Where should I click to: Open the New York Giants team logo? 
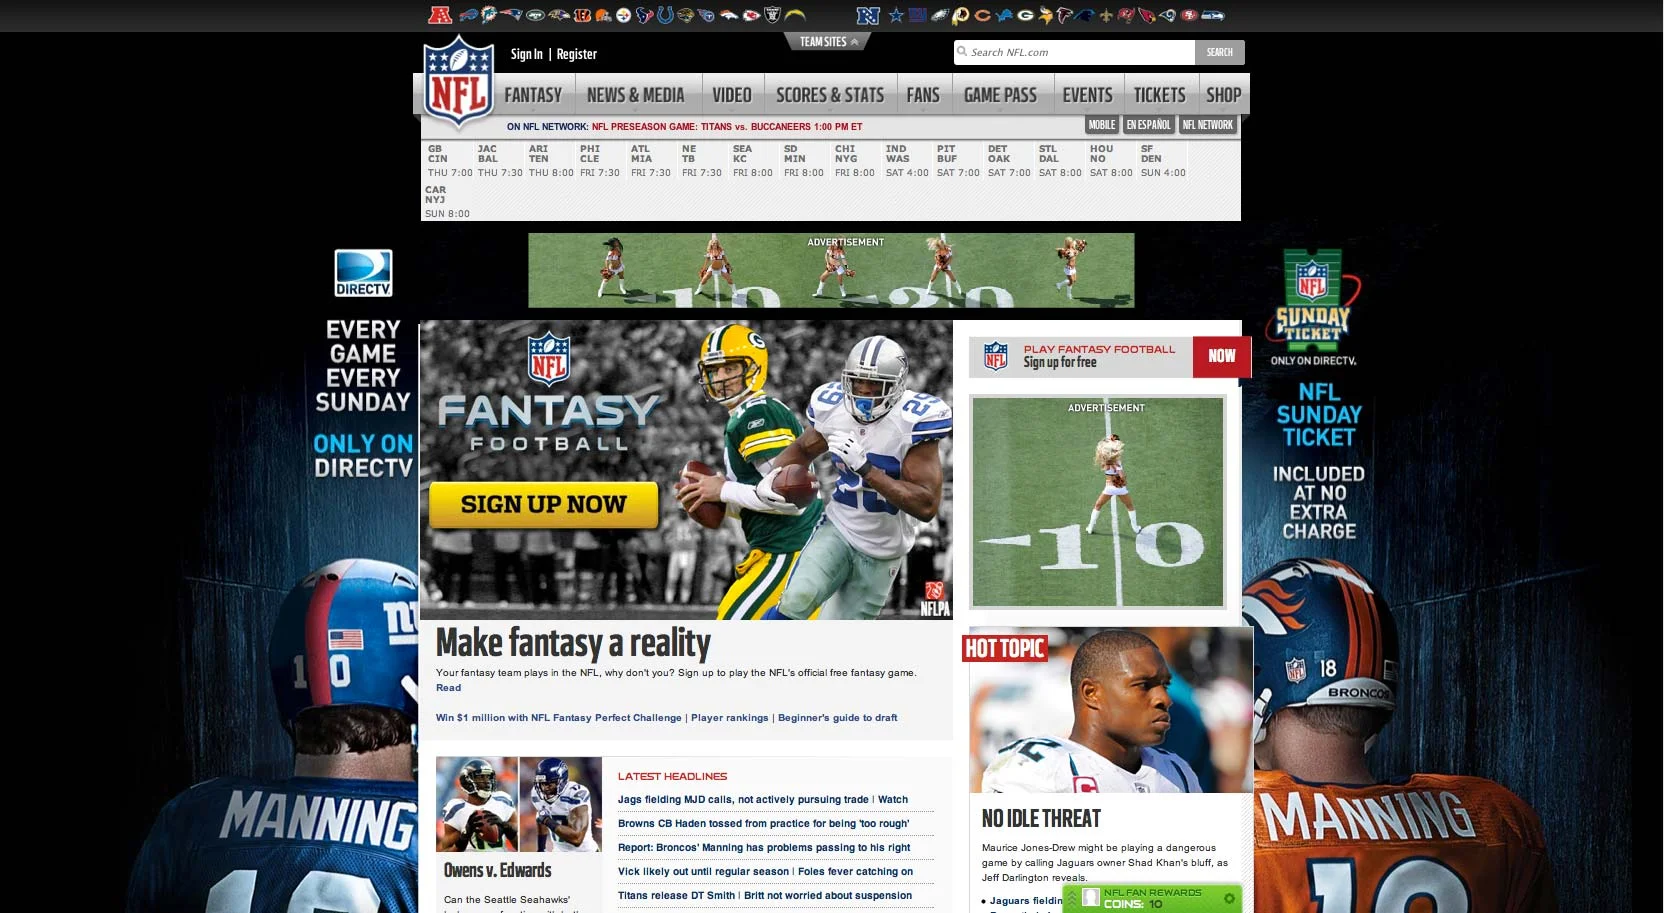[x=918, y=15]
